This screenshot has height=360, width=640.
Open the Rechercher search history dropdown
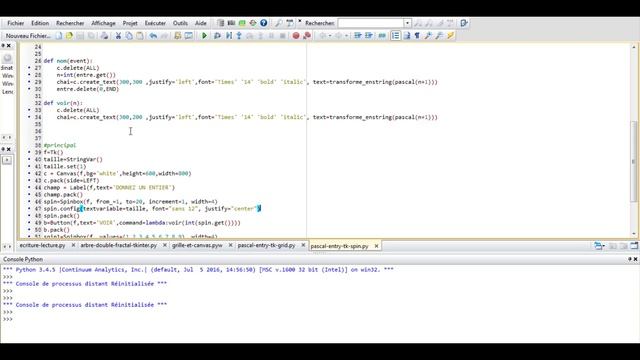[407, 23]
